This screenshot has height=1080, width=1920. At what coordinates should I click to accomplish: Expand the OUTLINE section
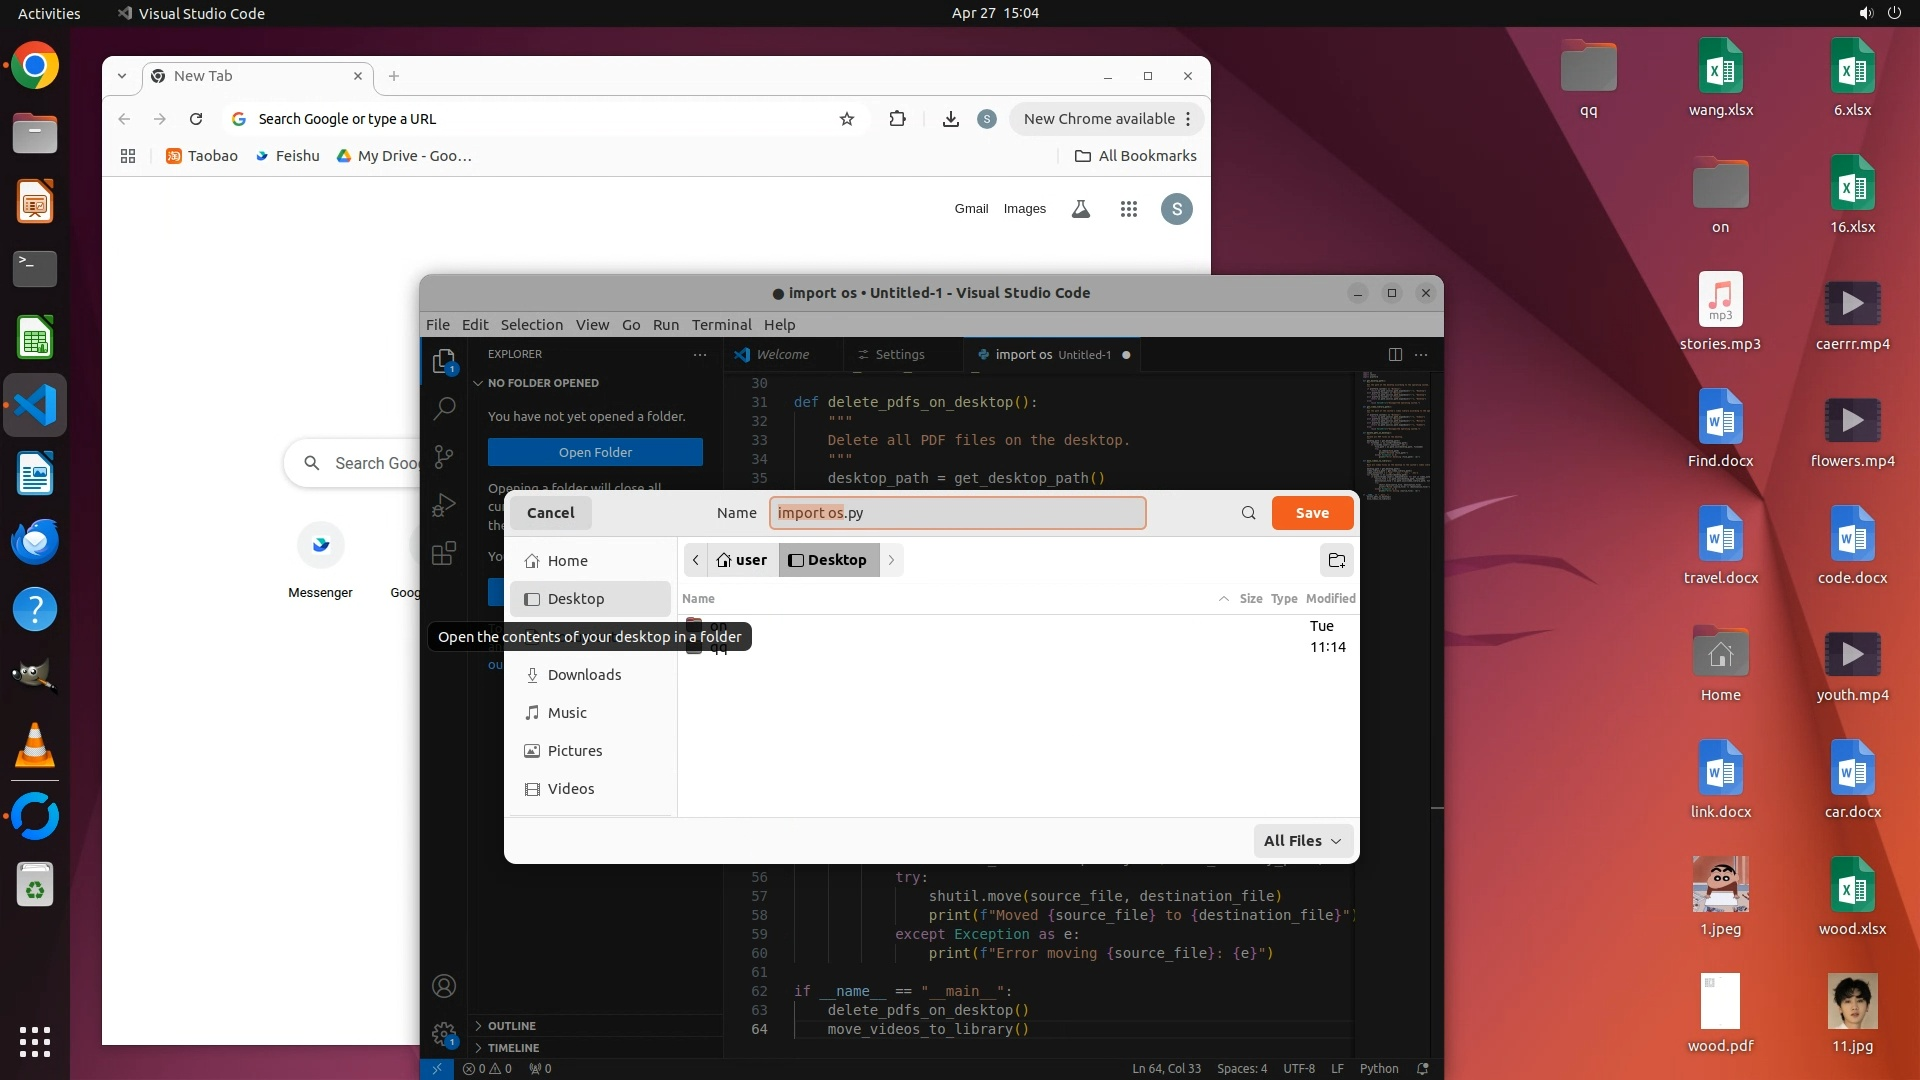(512, 1026)
